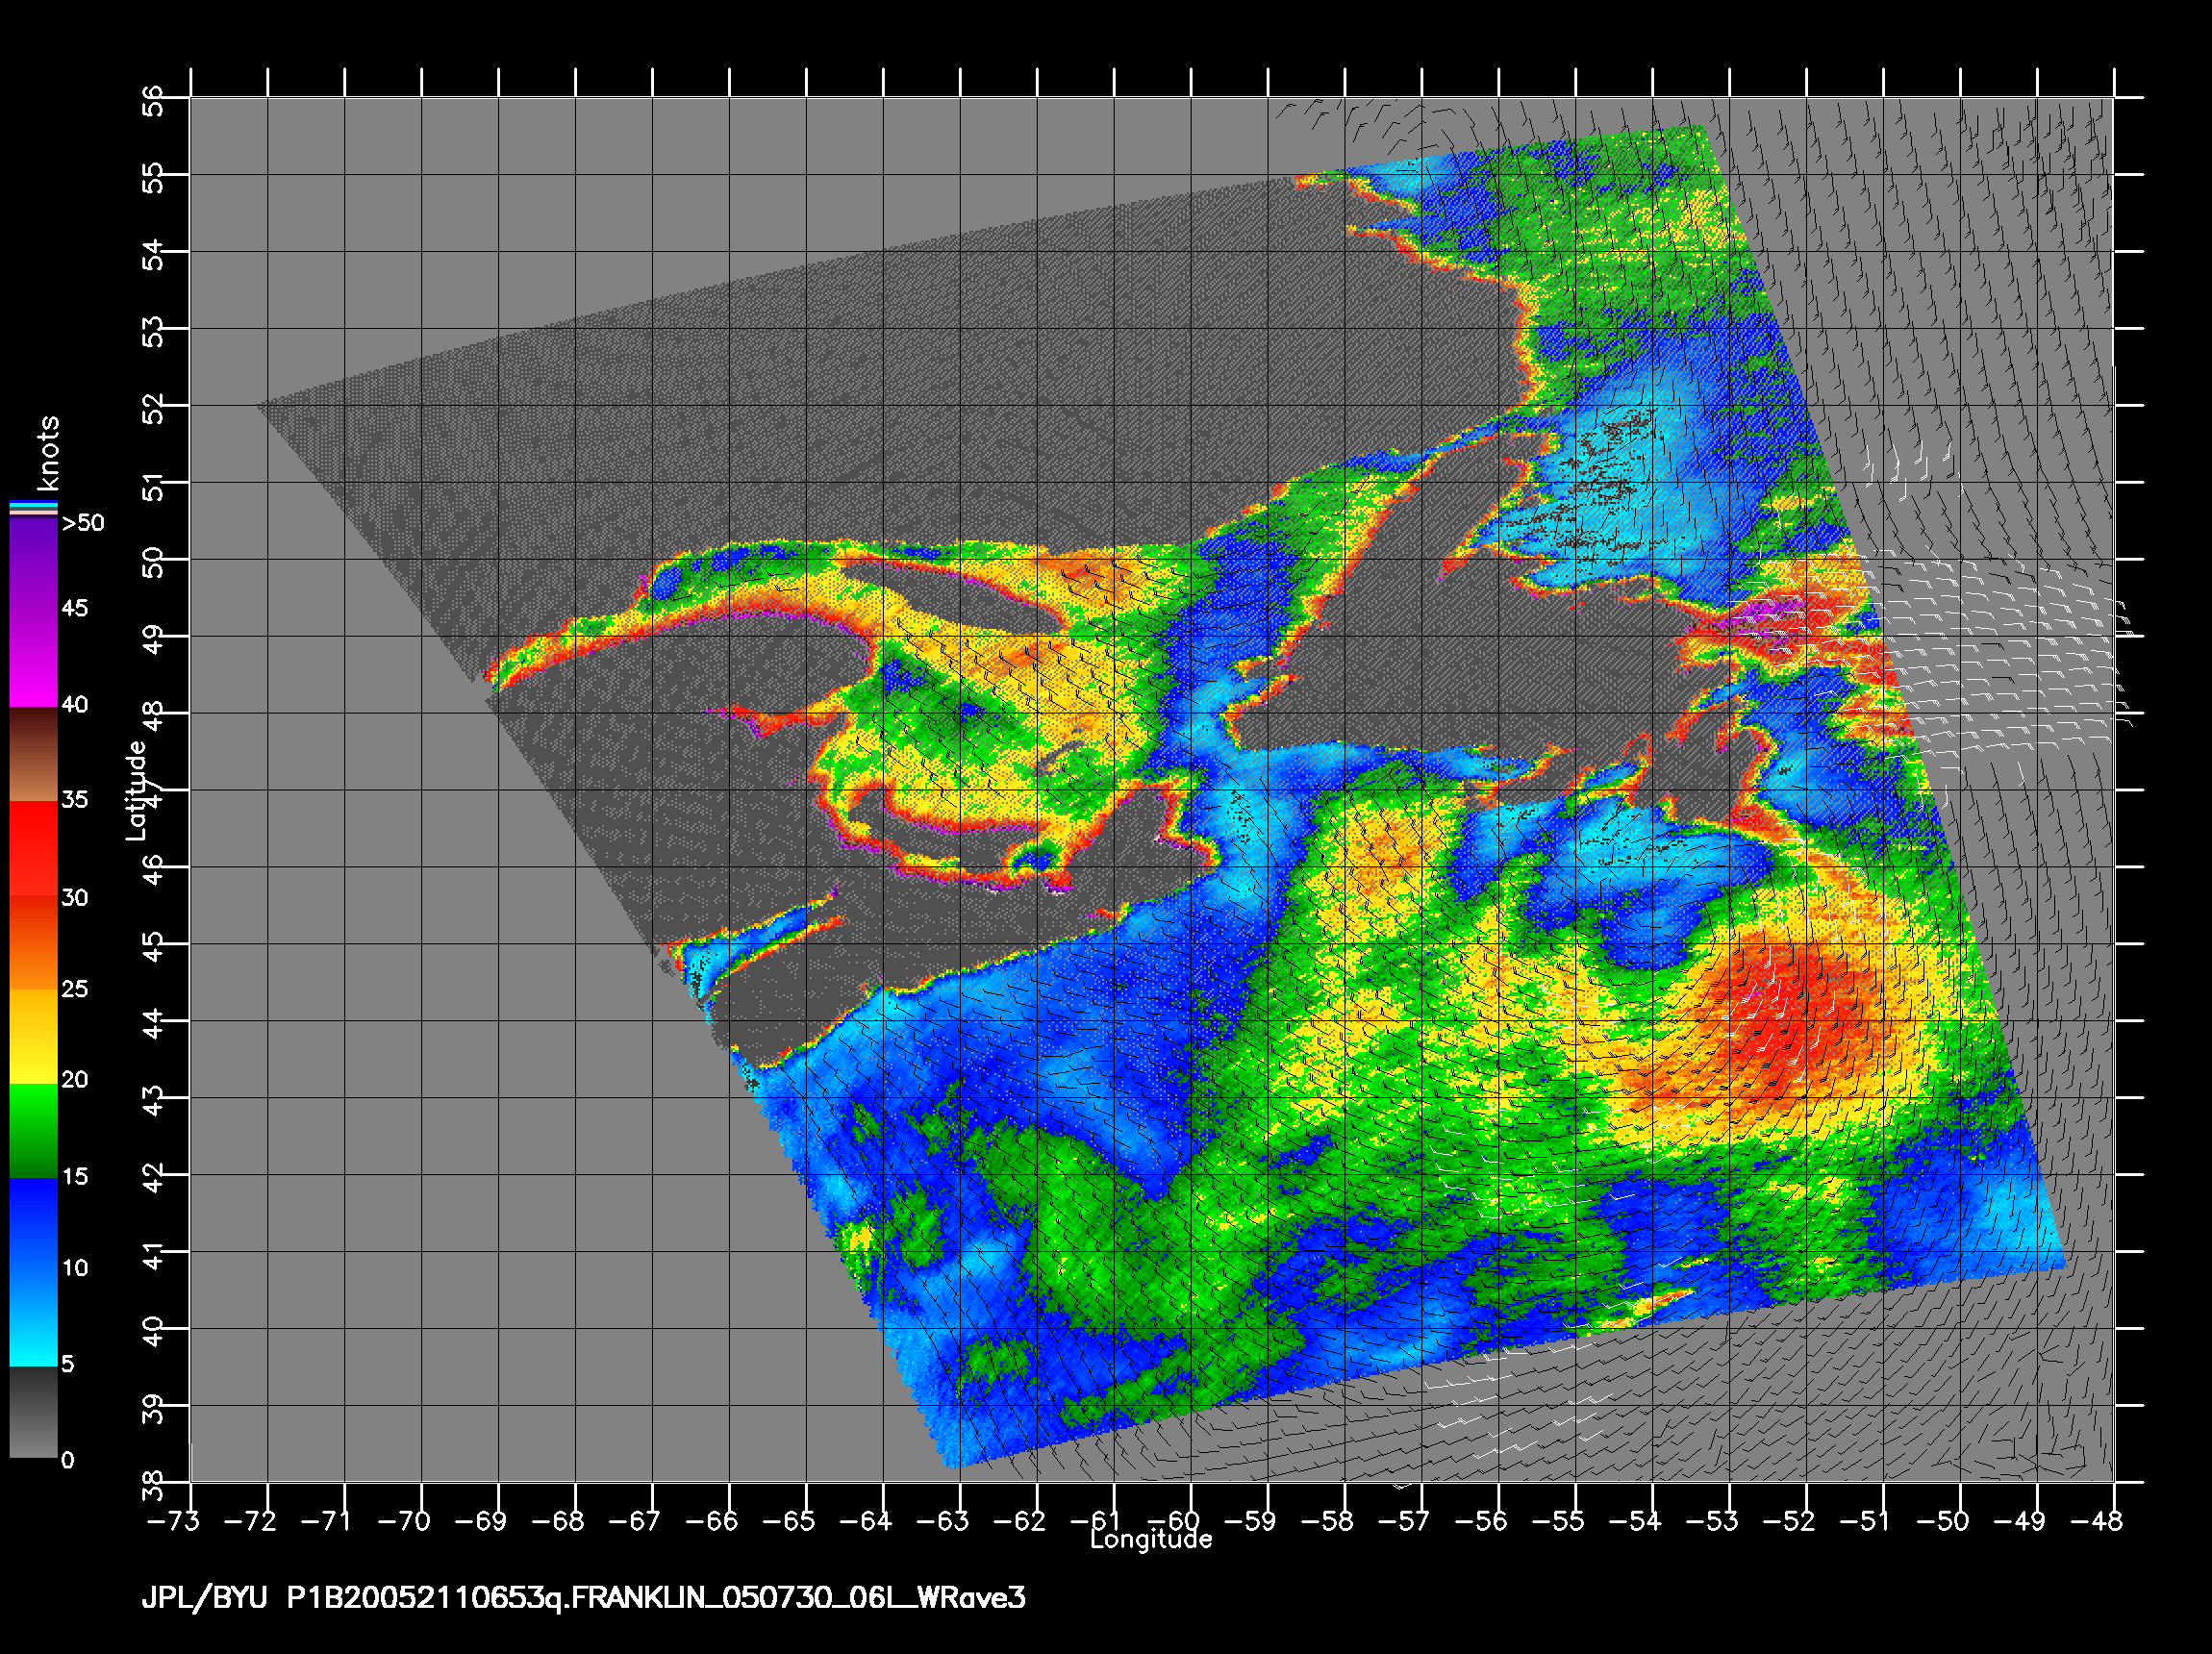Click the latitude tick label 44
2212x1654 pixels.
[153, 1024]
